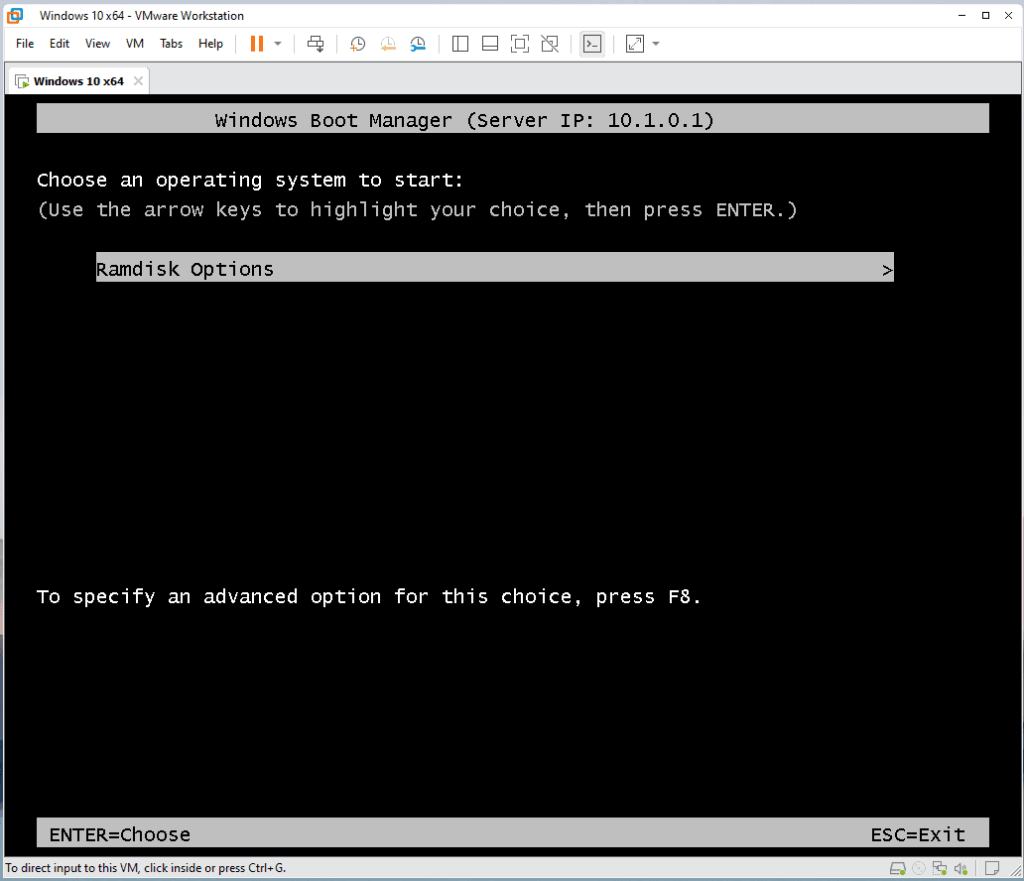Revert the VM to its previous snapshot

pos(388,44)
